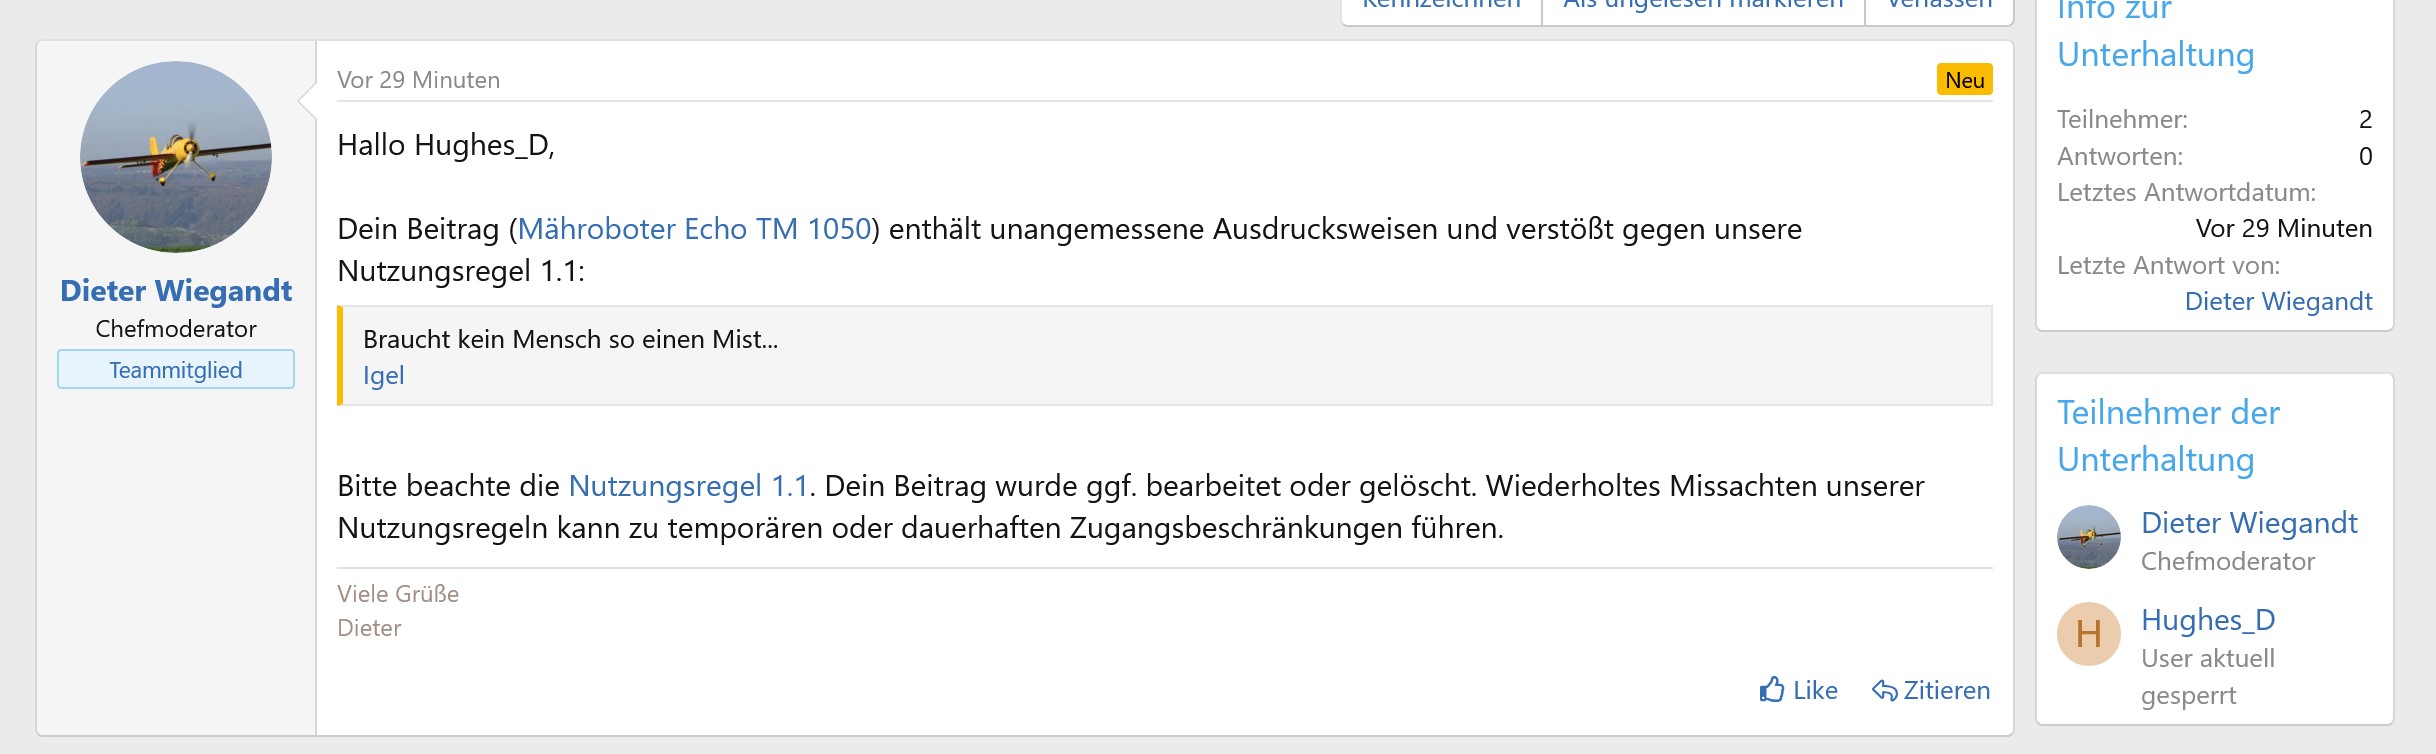This screenshot has width=2436, height=754.
Task: Click Dieter Wiegandt name in participants list
Action: pos(2249,523)
